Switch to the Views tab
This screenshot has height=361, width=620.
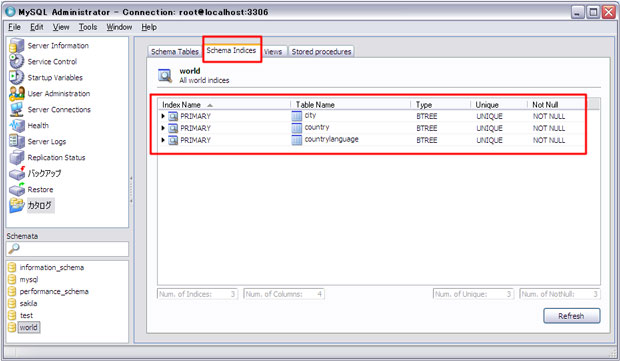tap(273, 52)
